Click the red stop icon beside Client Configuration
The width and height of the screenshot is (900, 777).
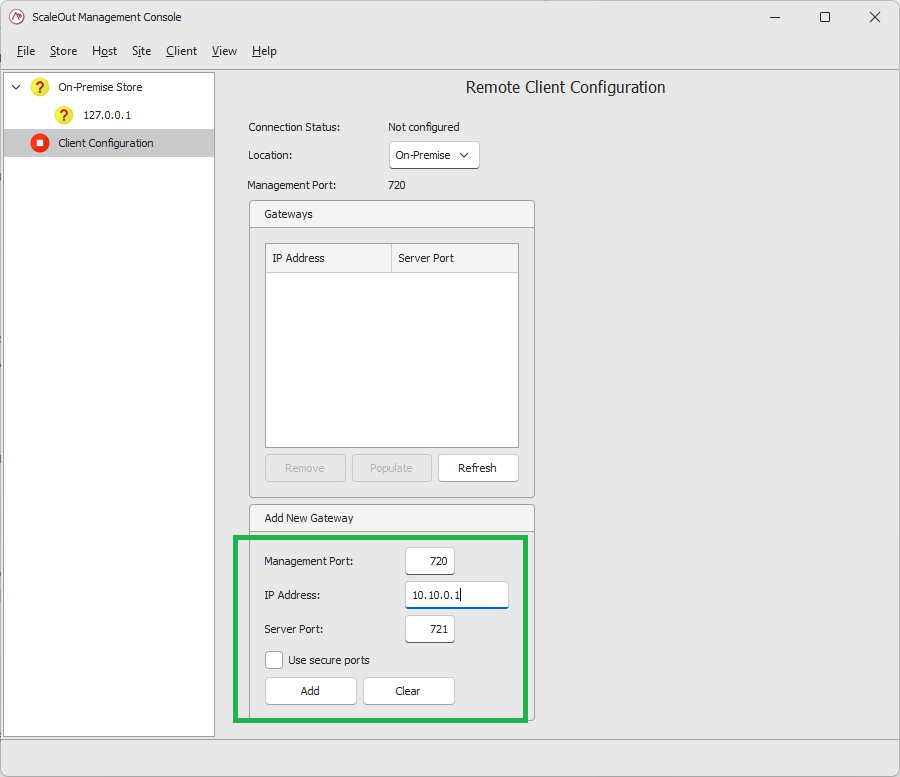[x=39, y=142]
